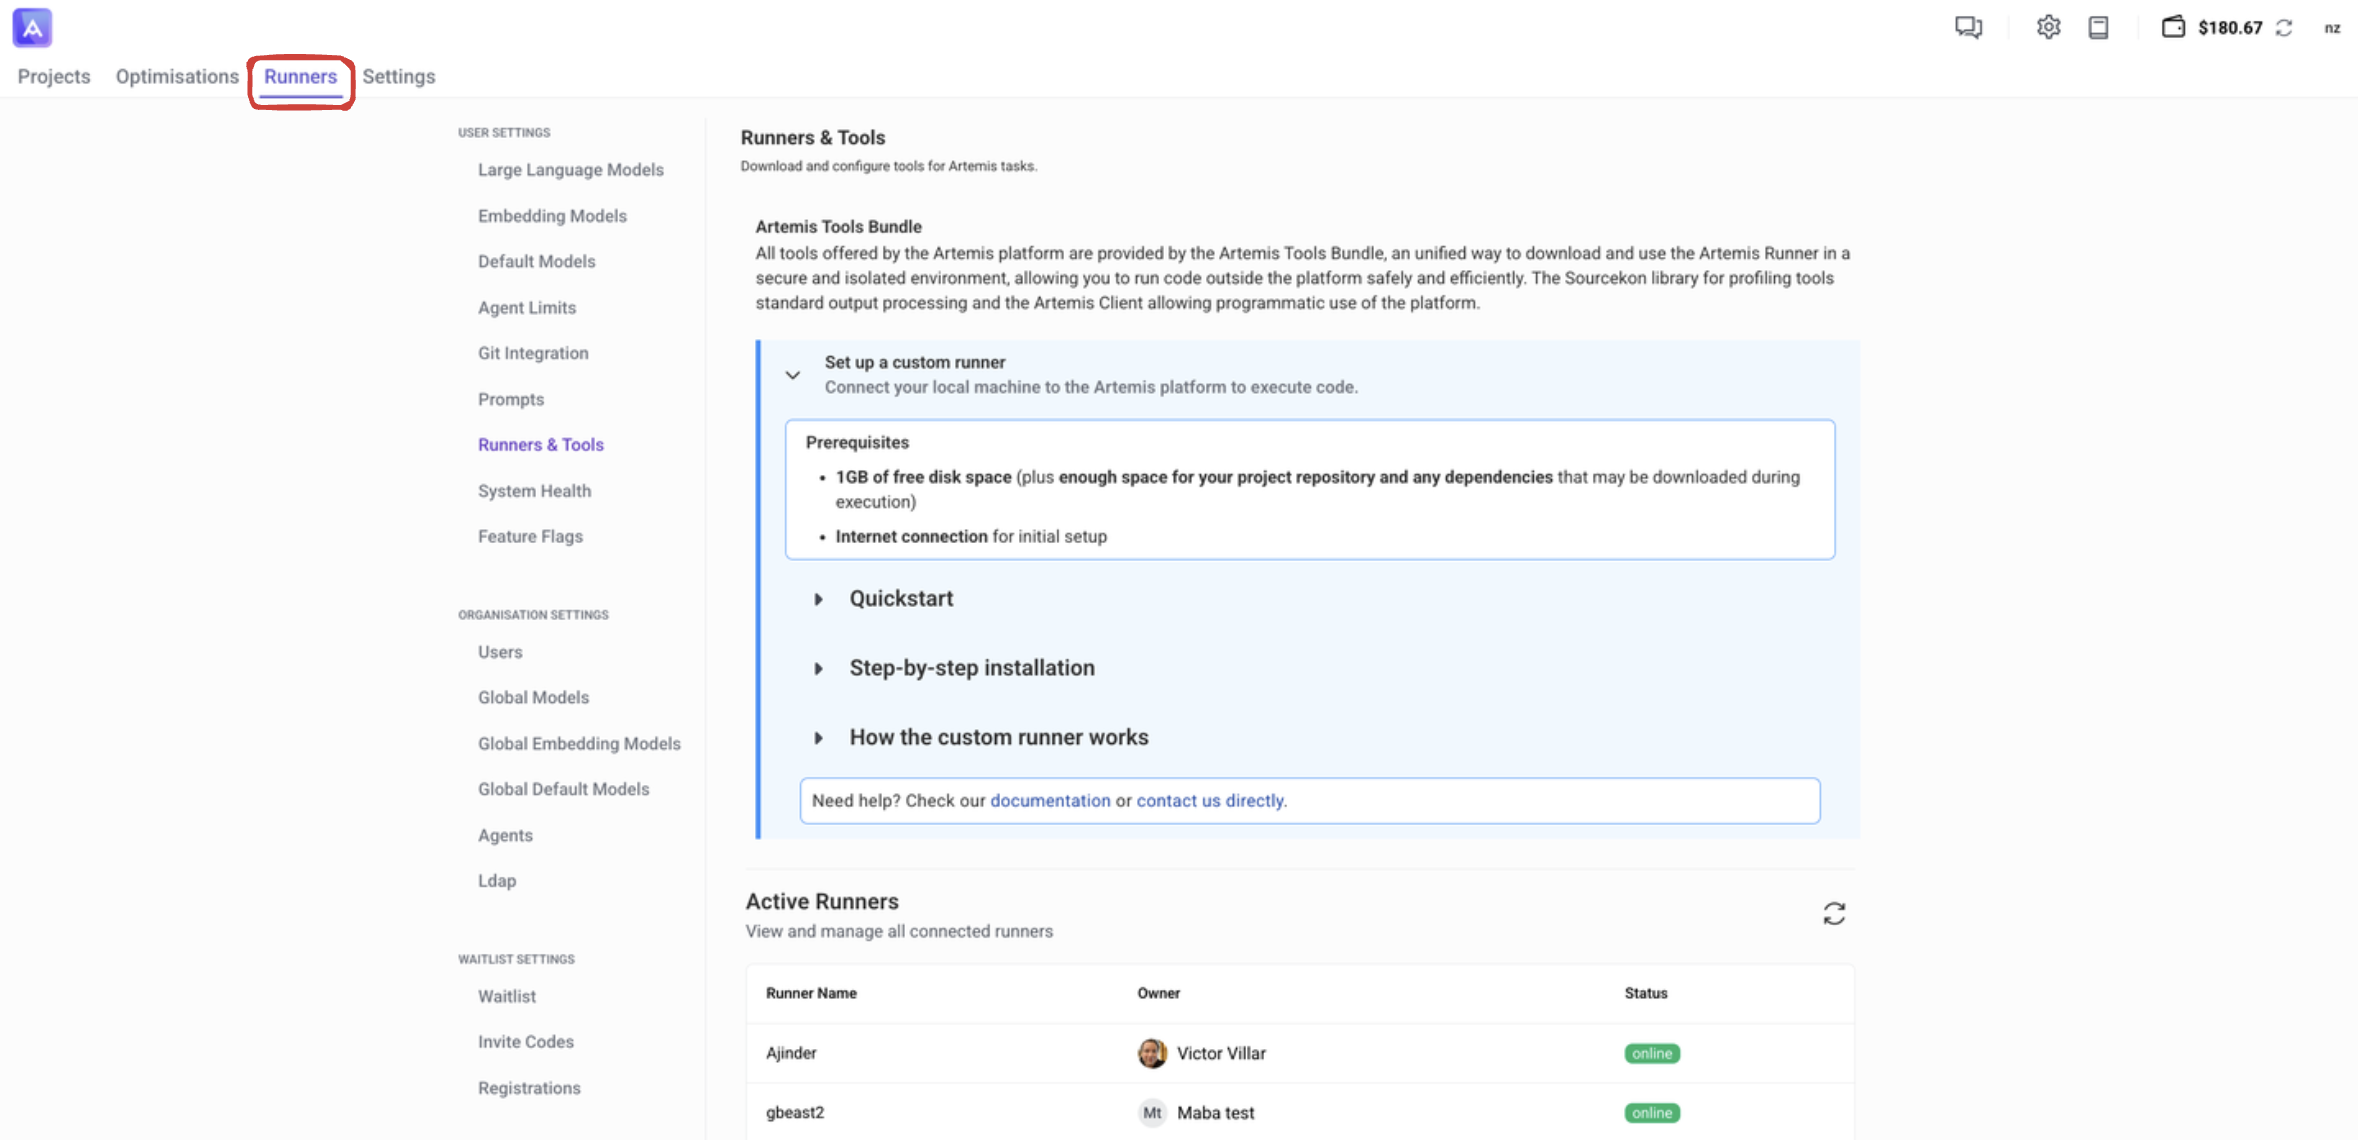The image size is (2358, 1140).
Task: Click the contact us directly link
Action: tap(1210, 801)
